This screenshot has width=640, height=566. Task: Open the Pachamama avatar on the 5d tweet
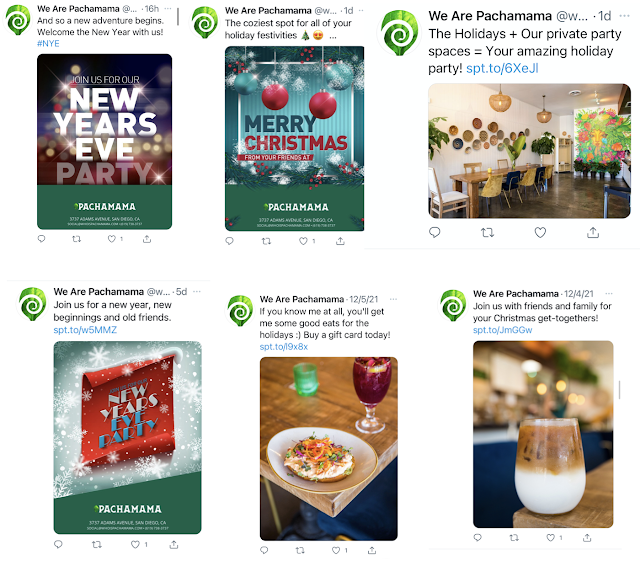(x=32, y=304)
